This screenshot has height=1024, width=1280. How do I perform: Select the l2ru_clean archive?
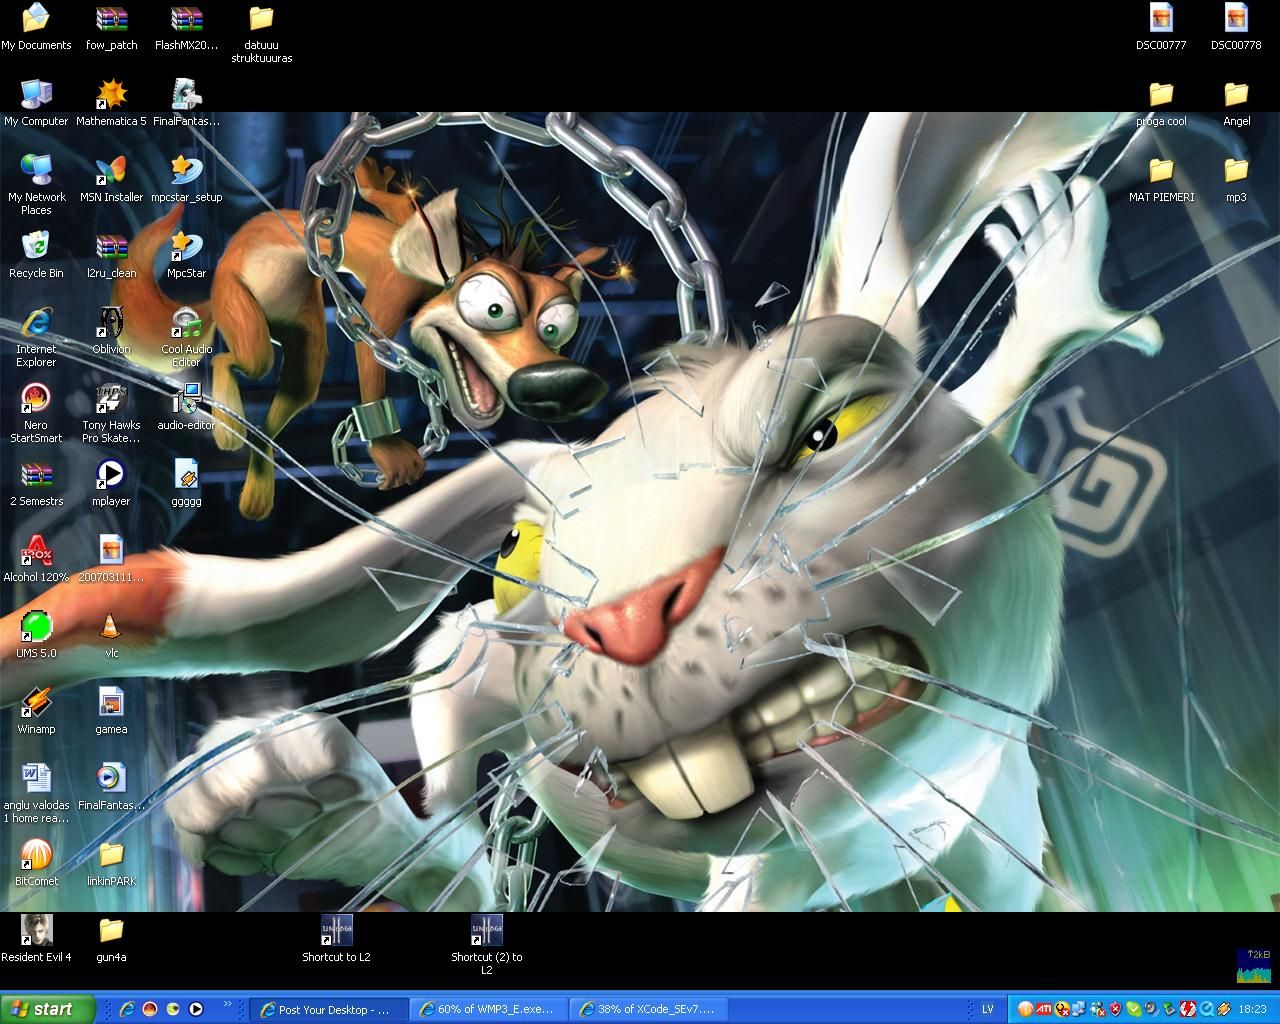[x=111, y=255]
